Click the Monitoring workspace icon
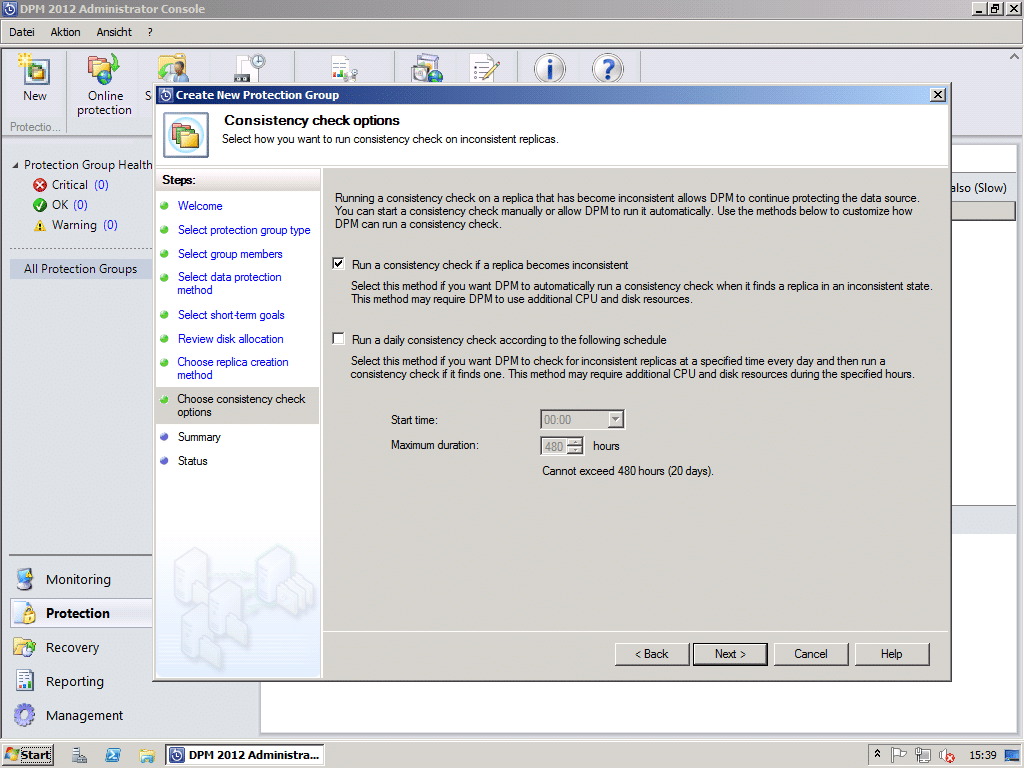The height and width of the screenshot is (768, 1024). [25, 579]
